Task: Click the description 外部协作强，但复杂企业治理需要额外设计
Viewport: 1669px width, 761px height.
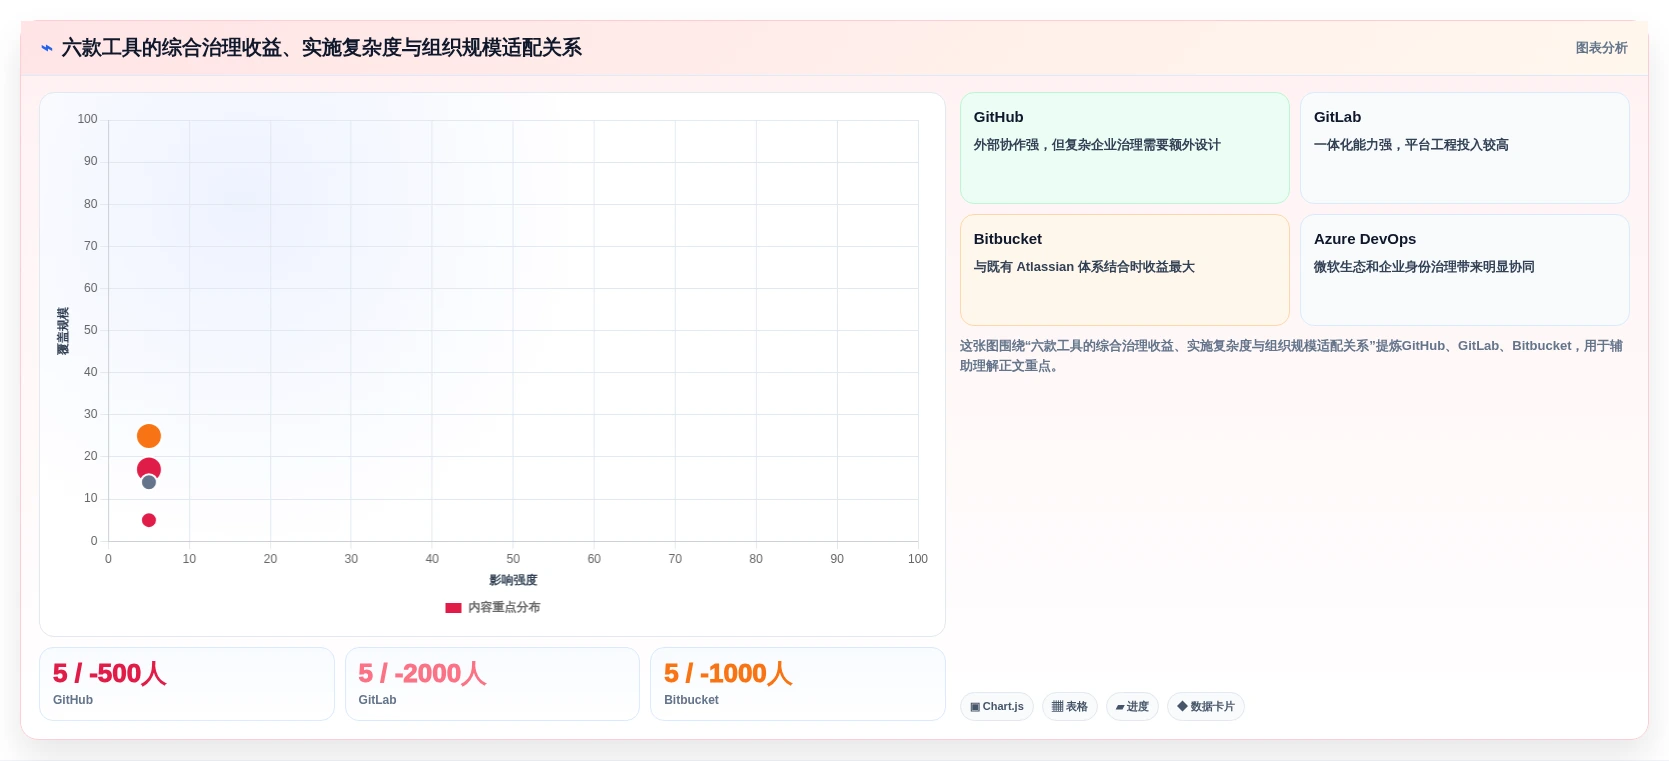Action: [1097, 145]
